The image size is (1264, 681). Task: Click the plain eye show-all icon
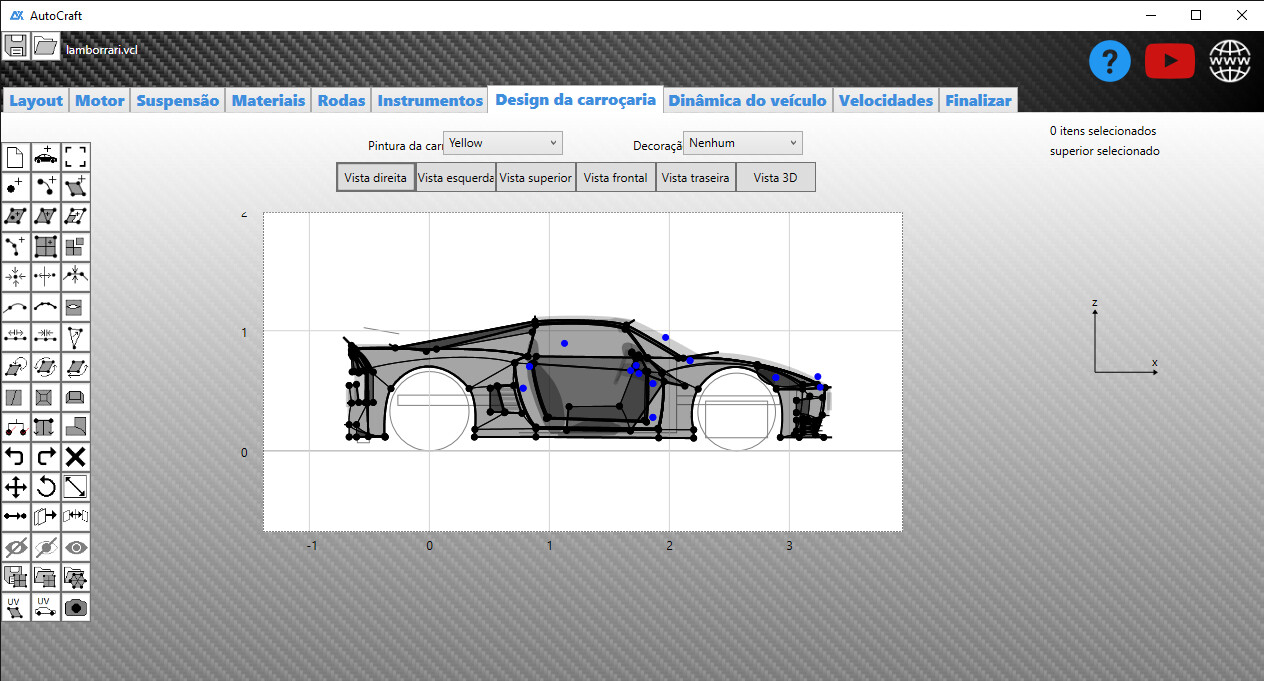[76, 547]
